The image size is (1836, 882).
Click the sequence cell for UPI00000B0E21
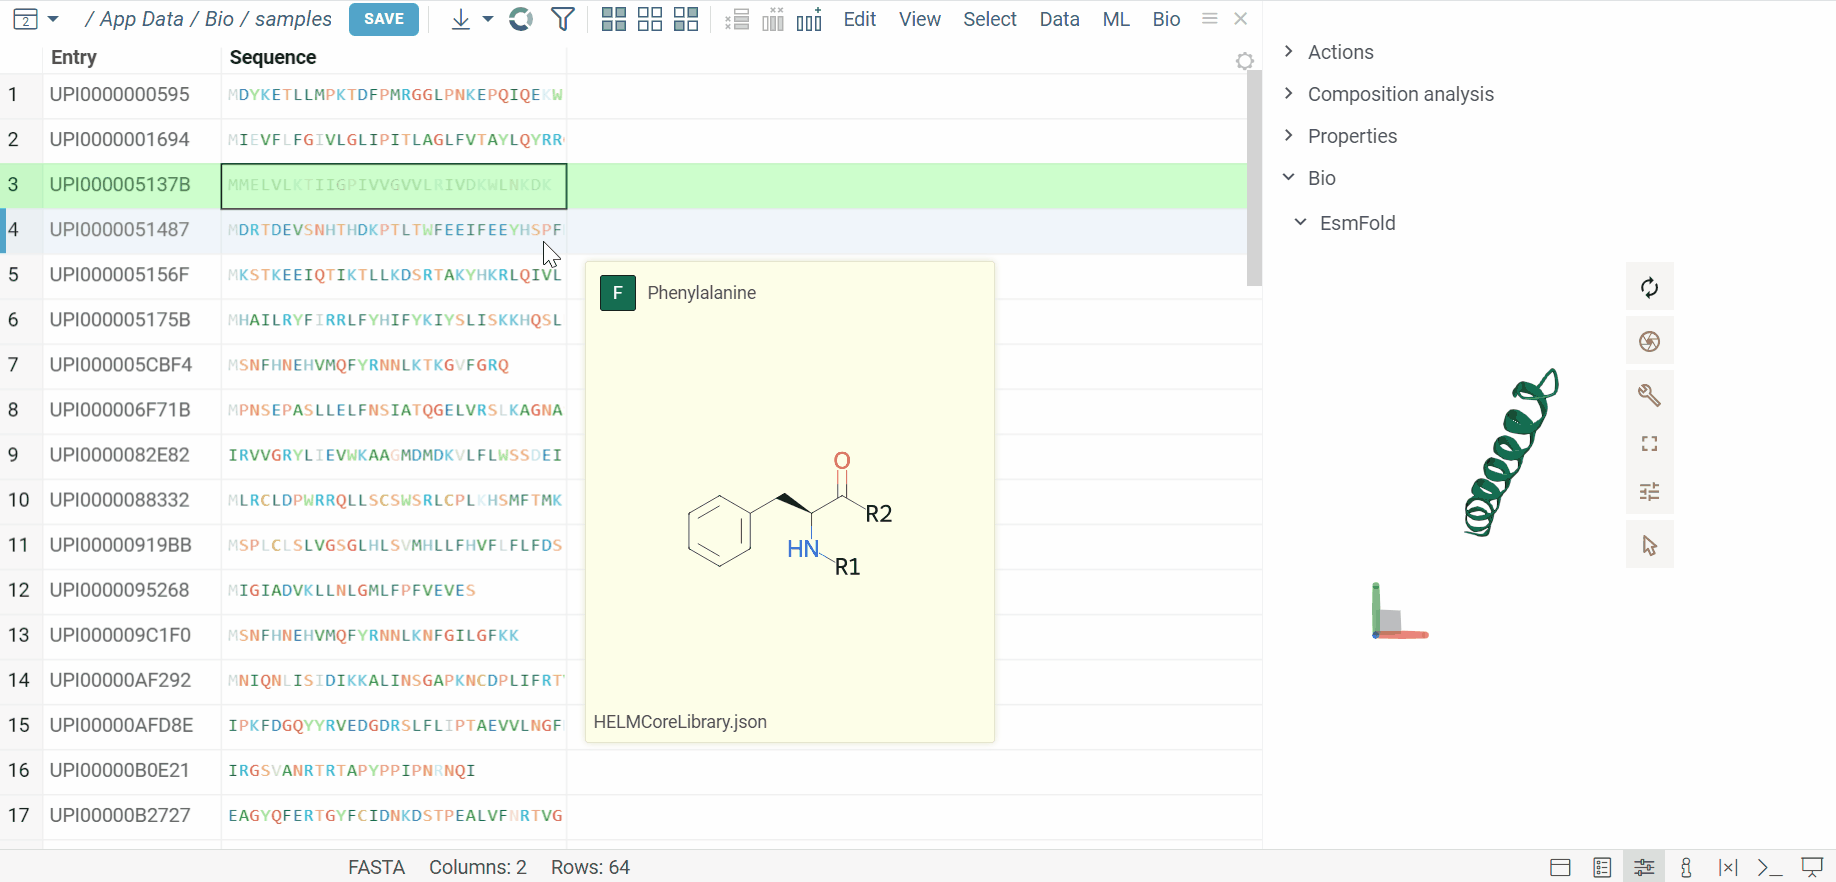(x=394, y=771)
